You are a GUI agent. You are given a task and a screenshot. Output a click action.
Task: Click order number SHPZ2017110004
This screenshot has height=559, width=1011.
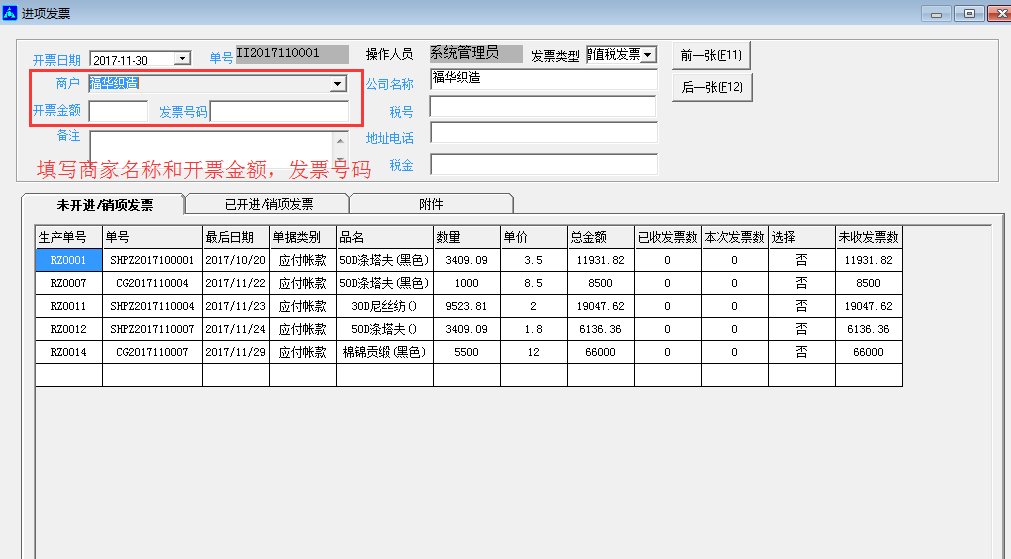click(x=152, y=306)
